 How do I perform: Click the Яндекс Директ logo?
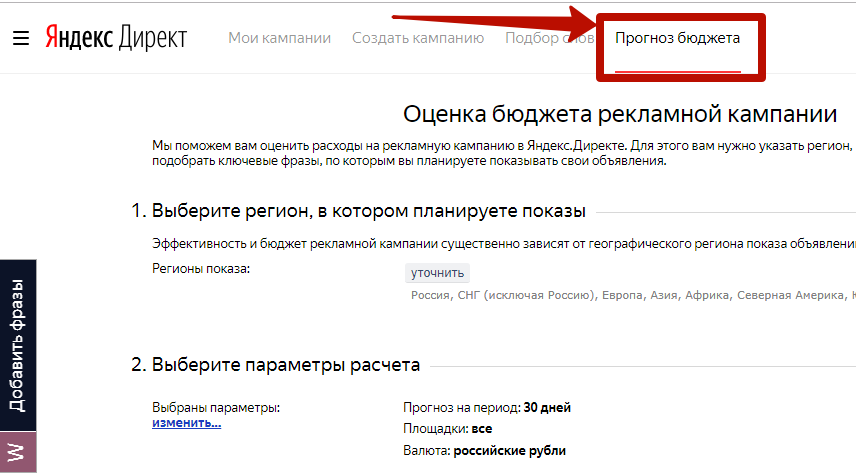coord(116,38)
